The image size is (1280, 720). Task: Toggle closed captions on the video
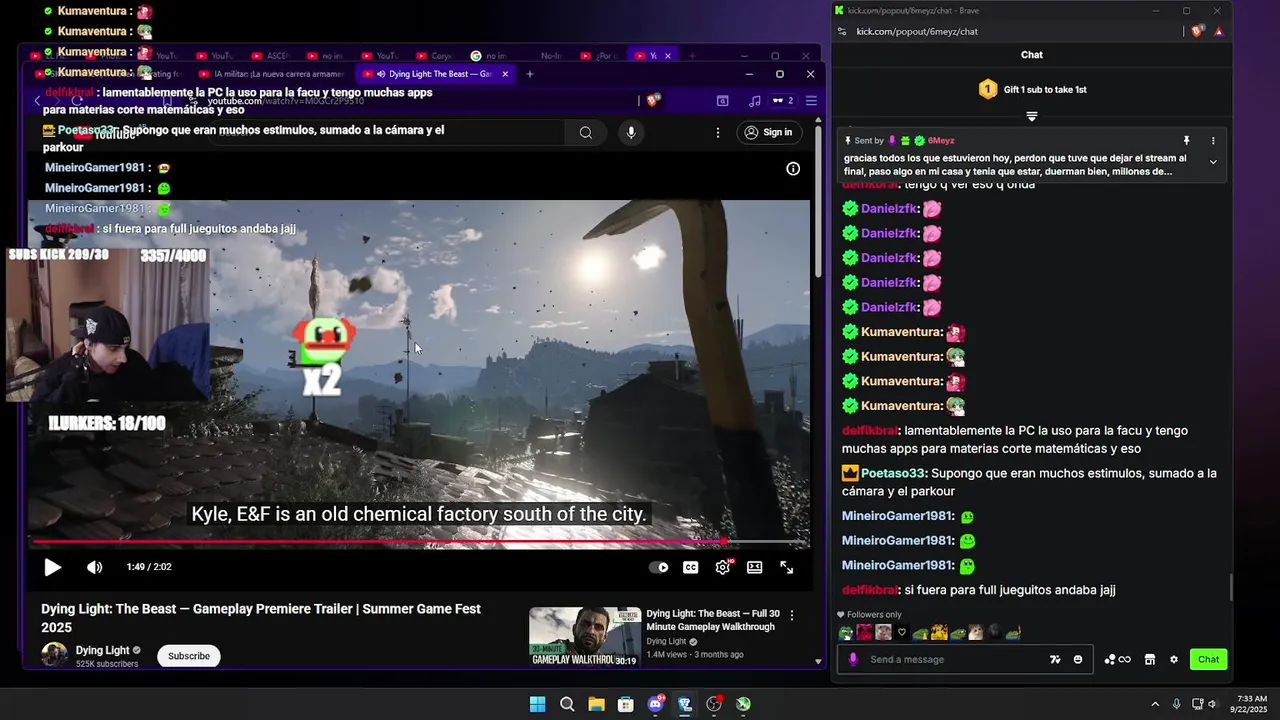pos(690,567)
